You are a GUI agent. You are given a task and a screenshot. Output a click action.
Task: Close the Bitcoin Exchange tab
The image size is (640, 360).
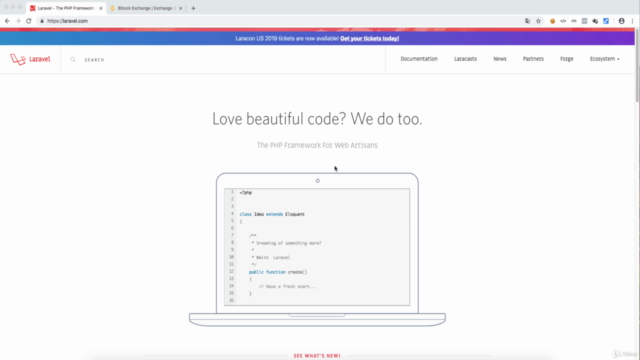[180, 8]
